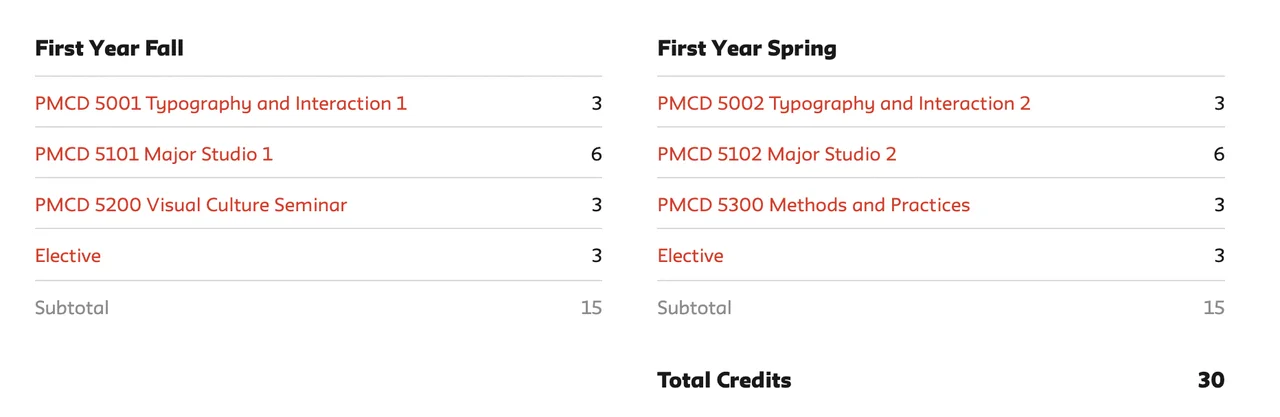Click the Spring subtotal value 15

tap(1213, 308)
